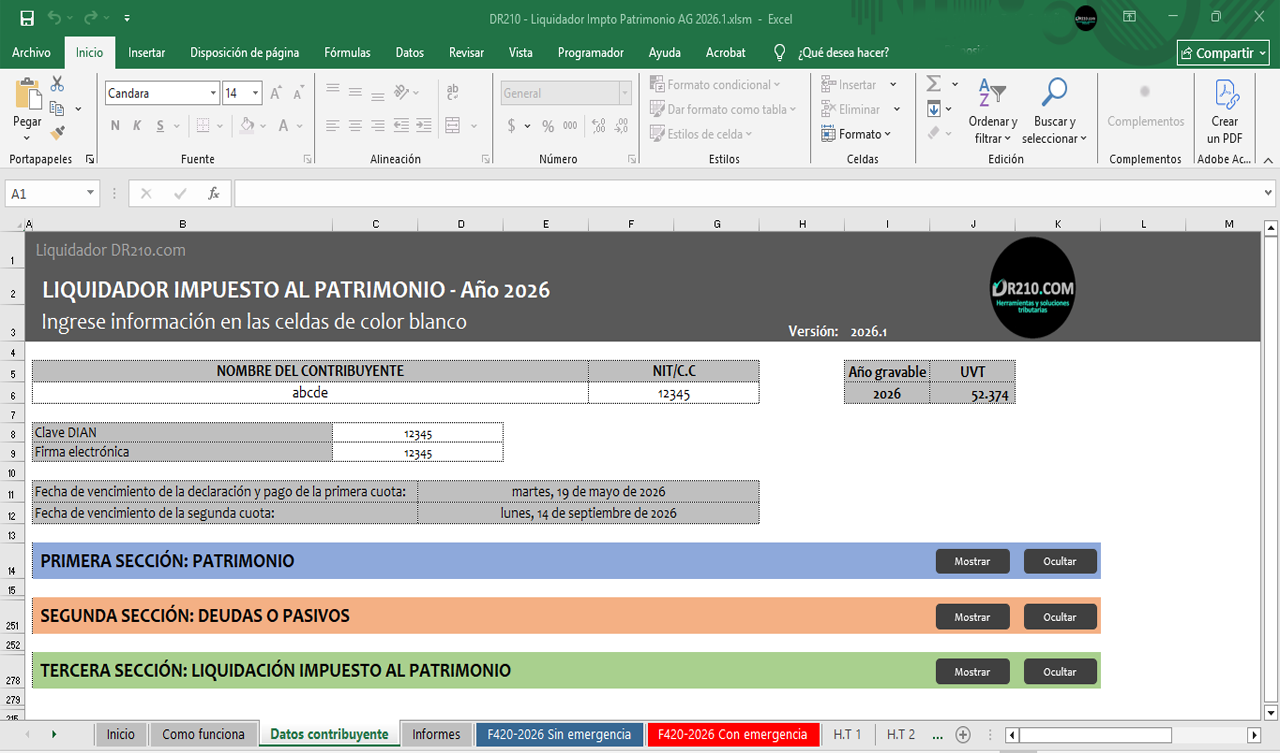Screen dimensions: 1280x753
Task: Expand the Name Box dropdown arrow
Action: (90, 194)
